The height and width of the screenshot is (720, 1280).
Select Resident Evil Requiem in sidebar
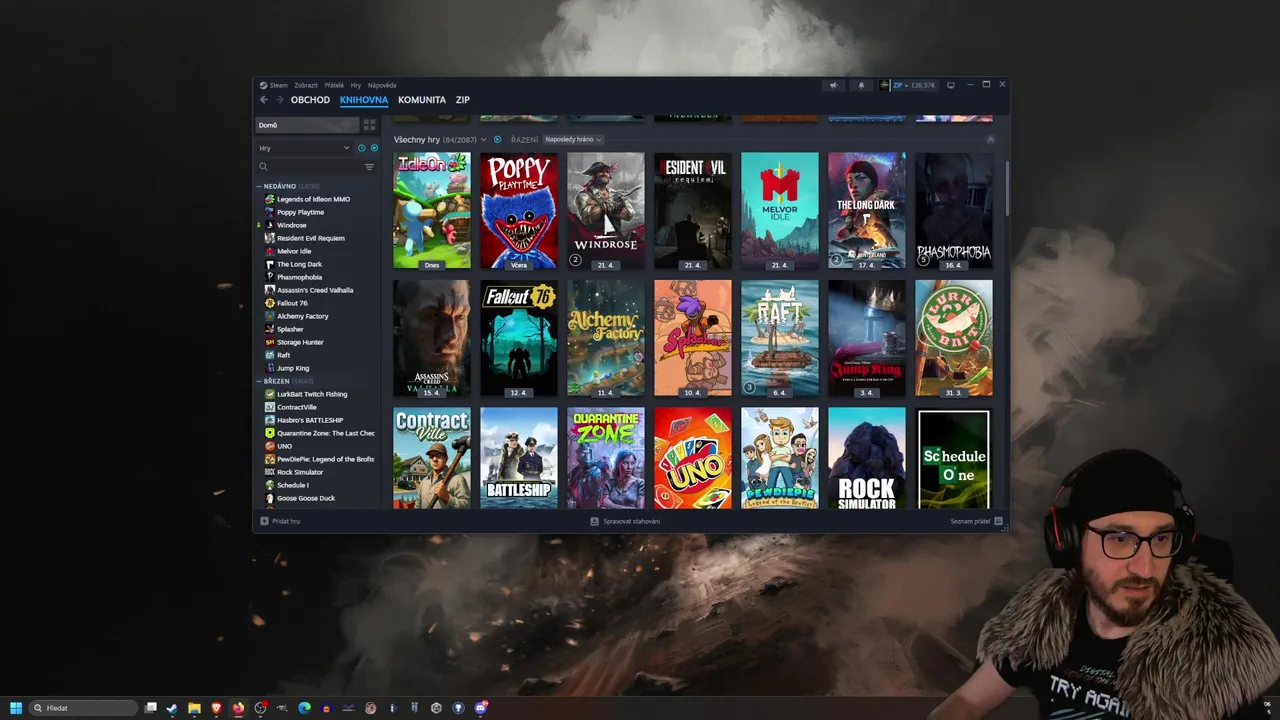(x=310, y=238)
